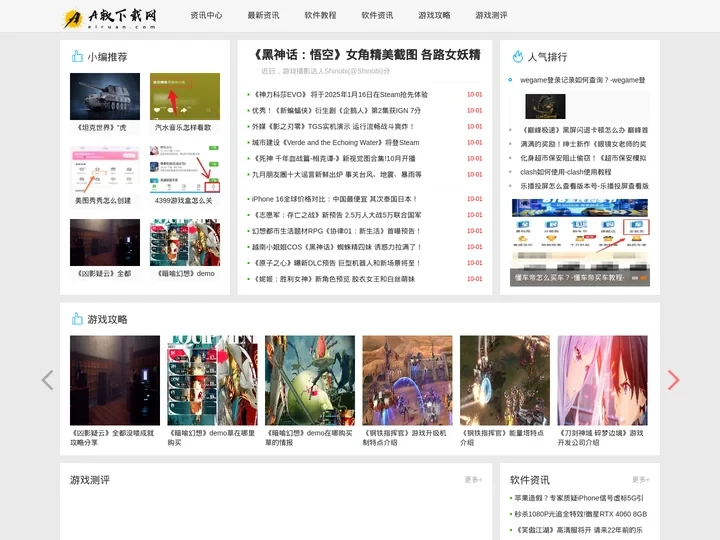Viewport: 720px width, 540px height.
Task: Open the 游戏攻略 nav item
Action: tap(434, 15)
